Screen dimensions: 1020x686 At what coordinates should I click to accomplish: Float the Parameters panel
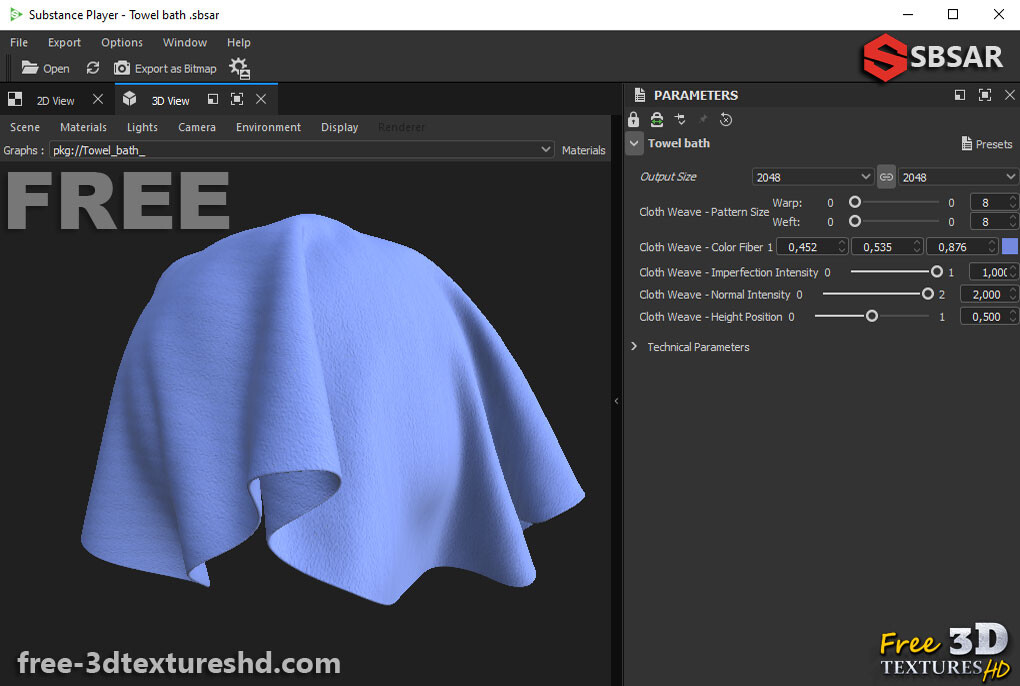[x=960, y=95]
